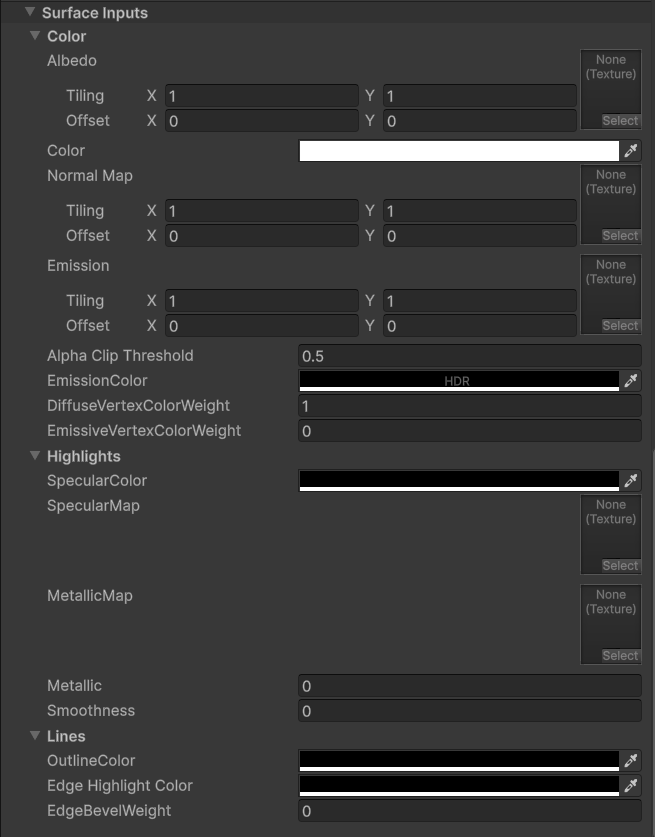The height and width of the screenshot is (837, 655).
Task: Click the Alpha Clip Threshold label
Action: (x=120, y=356)
